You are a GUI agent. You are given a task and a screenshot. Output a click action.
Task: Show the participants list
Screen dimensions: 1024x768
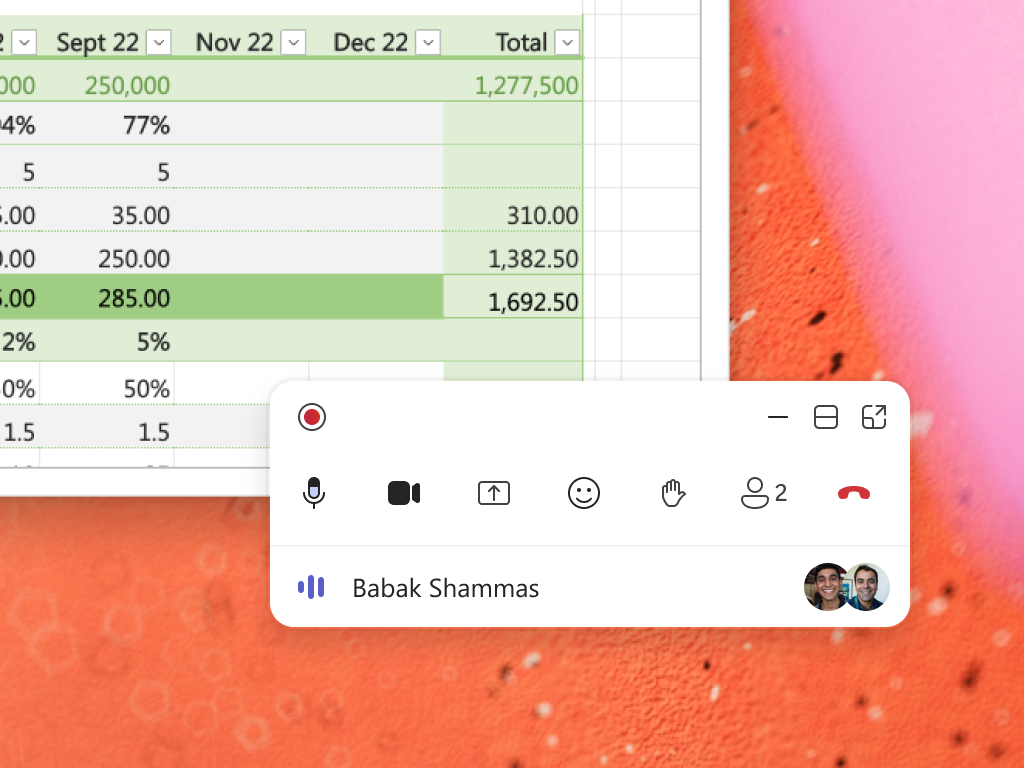(763, 493)
